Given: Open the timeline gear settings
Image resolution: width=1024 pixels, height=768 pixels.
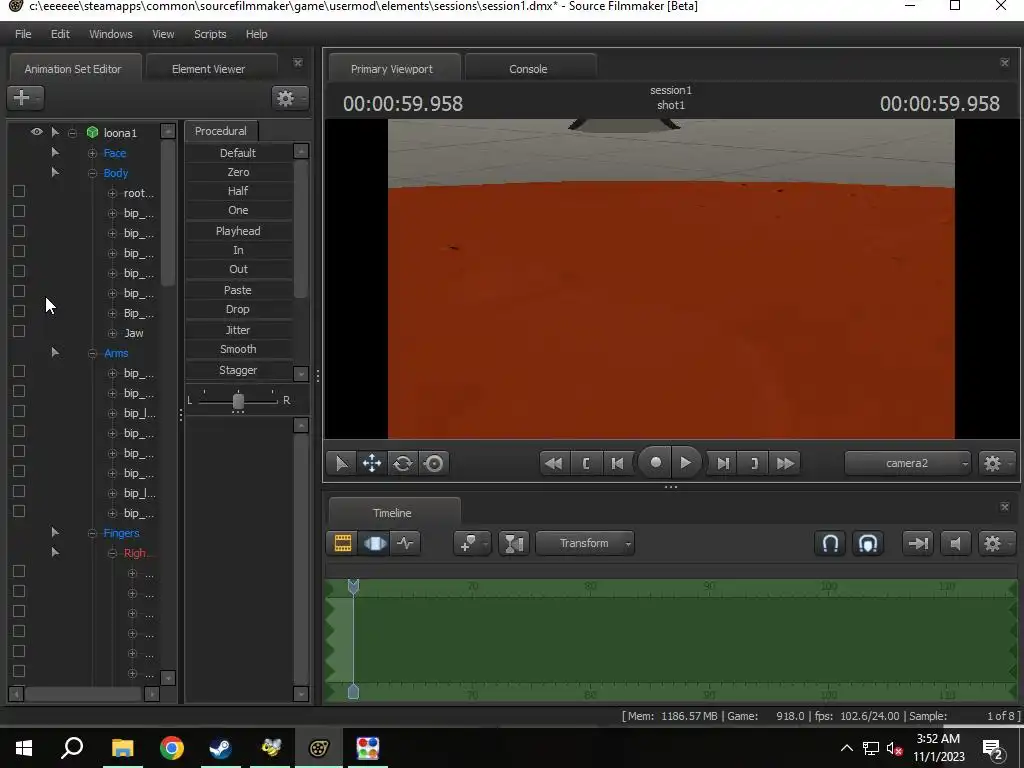Looking at the screenshot, I should pyautogui.click(x=996, y=543).
